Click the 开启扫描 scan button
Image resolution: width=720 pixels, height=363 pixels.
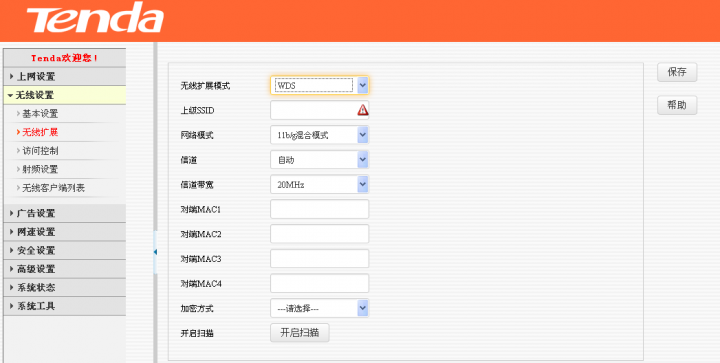pos(300,333)
